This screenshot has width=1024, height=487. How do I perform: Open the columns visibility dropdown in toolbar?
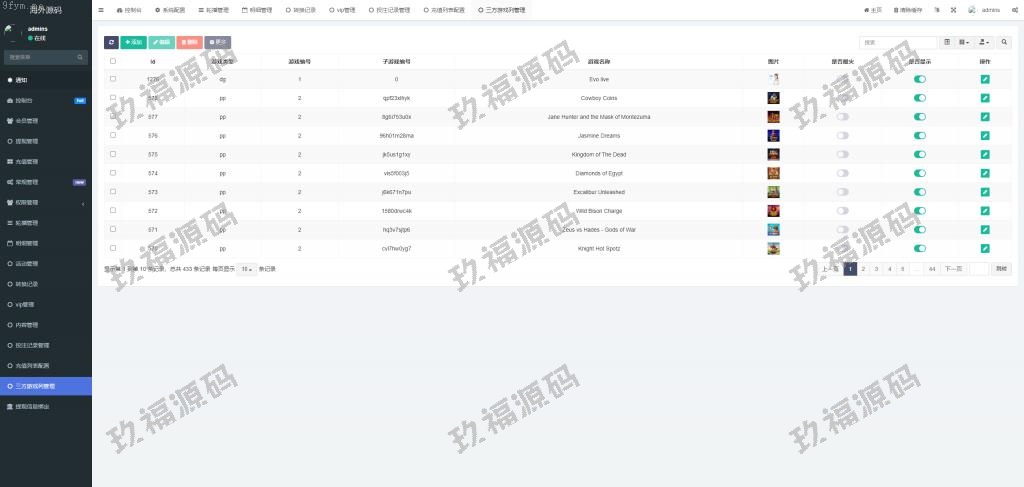[964, 43]
